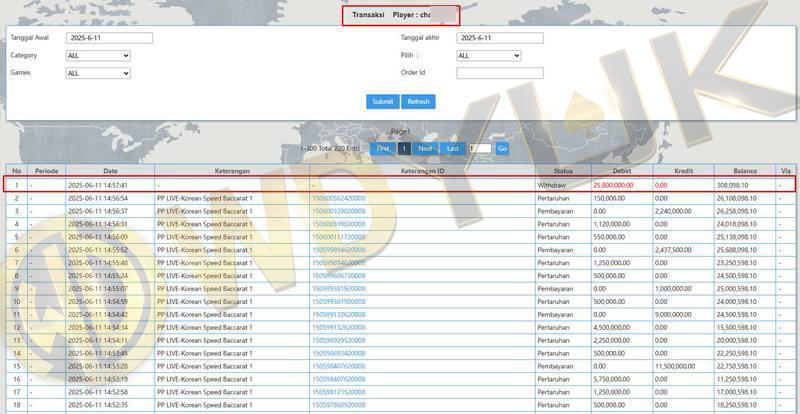This screenshot has height=414, width=800.
Task: Click the page number input box
Action: click(480, 149)
